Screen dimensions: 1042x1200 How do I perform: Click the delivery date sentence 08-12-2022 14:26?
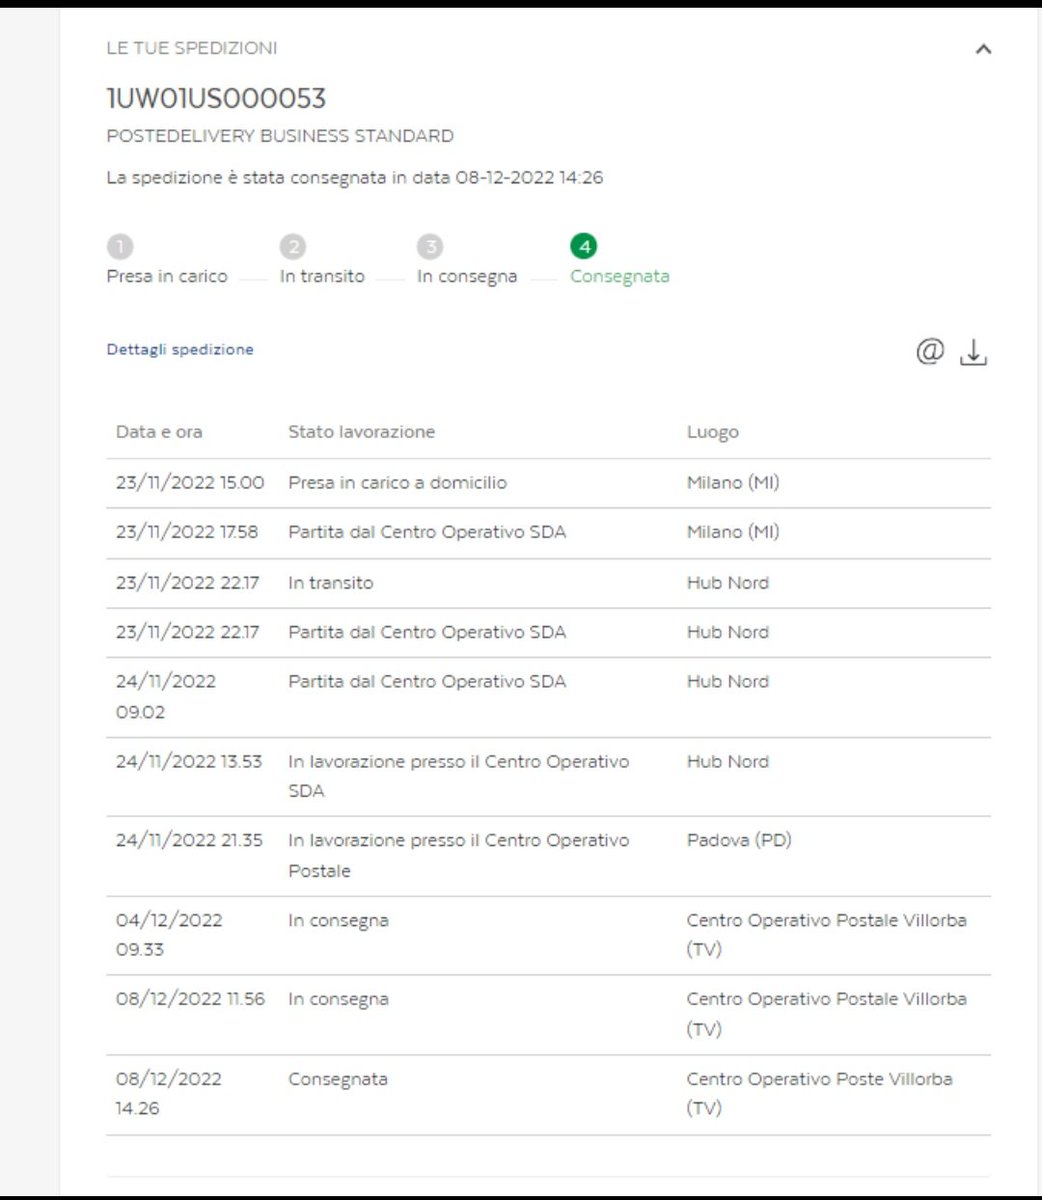click(x=355, y=178)
